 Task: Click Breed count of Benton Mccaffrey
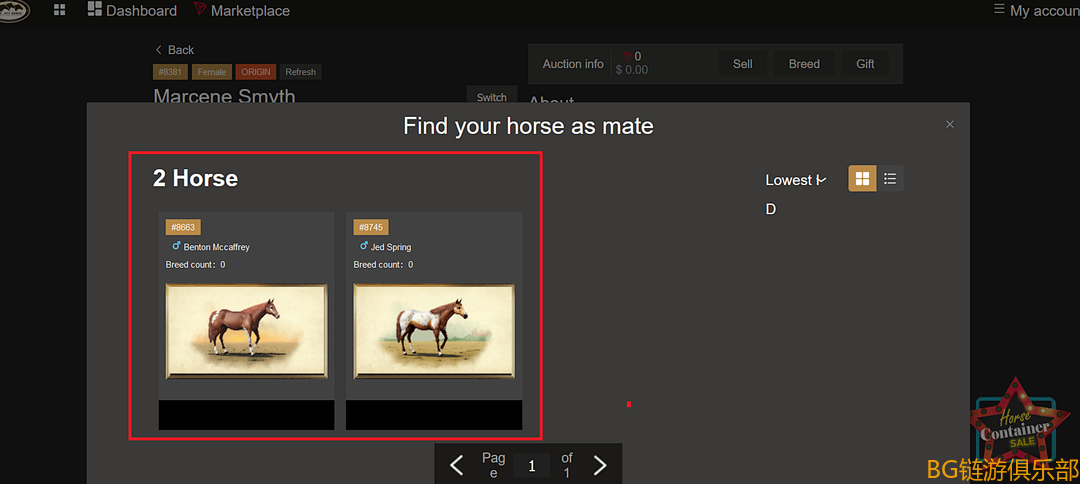coord(196,265)
